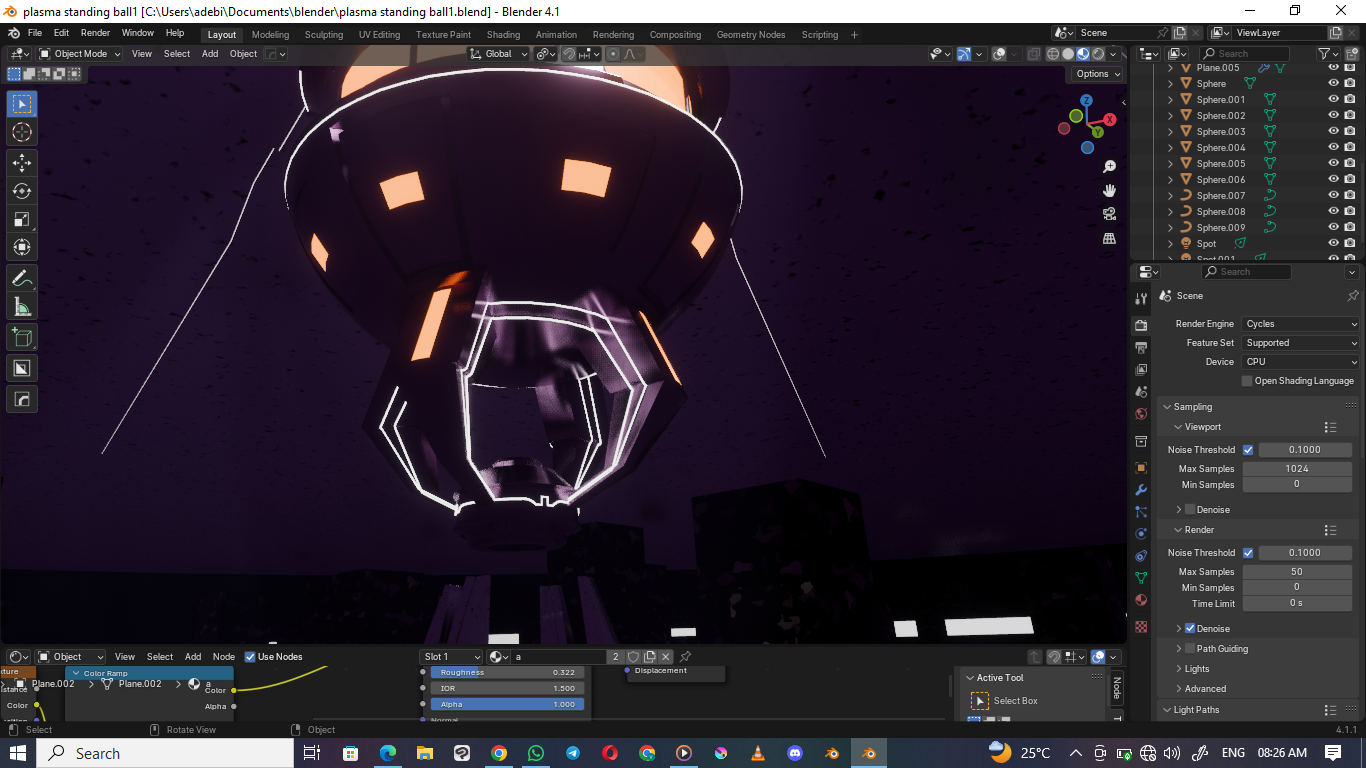Image resolution: width=1366 pixels, height=768 pixels.
Task: Uncheck Viewport Noise Threshold checkbox
Action: pyautogui.click(x=1248, y=450)
